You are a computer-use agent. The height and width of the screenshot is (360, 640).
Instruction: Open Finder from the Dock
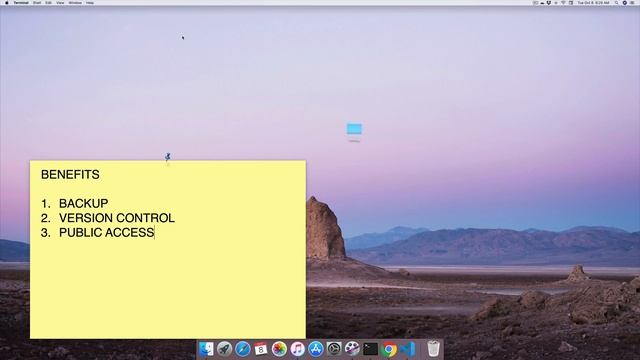[x=206, y=349]
